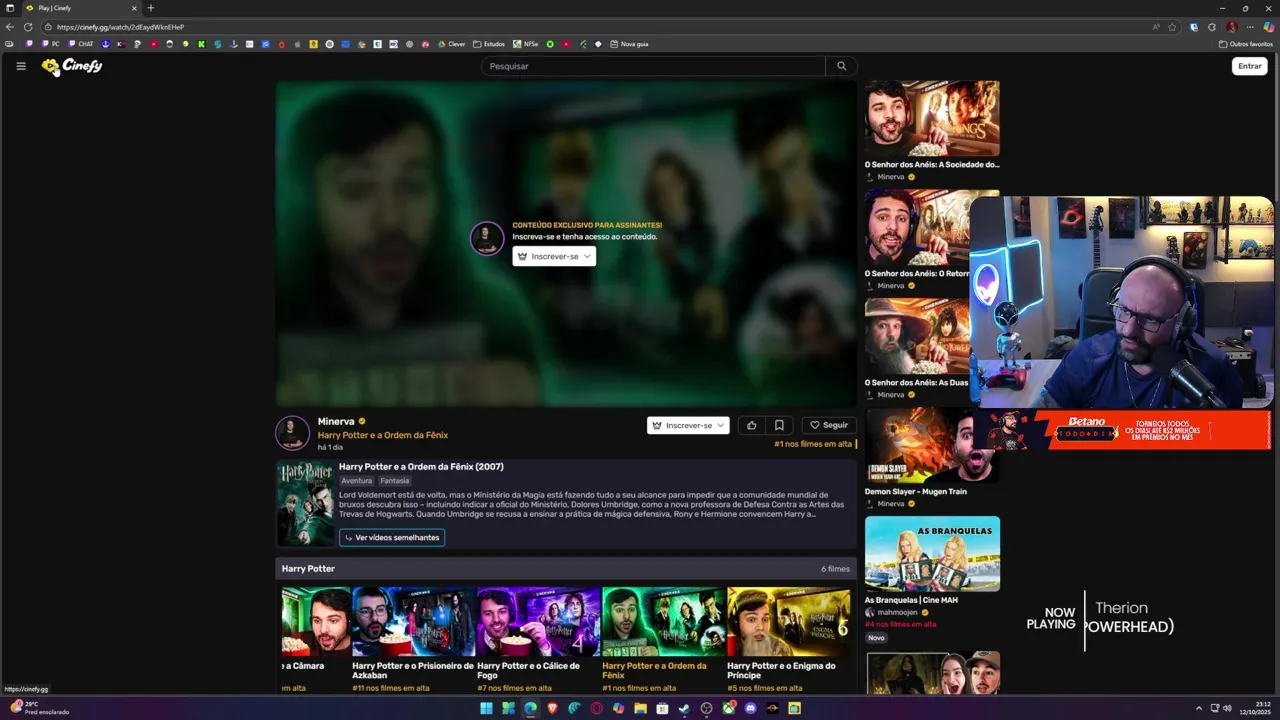Open the PC bookmark
Image resolution: width=1280 pixels, height=720 pixels.
(x=51, y=44)
